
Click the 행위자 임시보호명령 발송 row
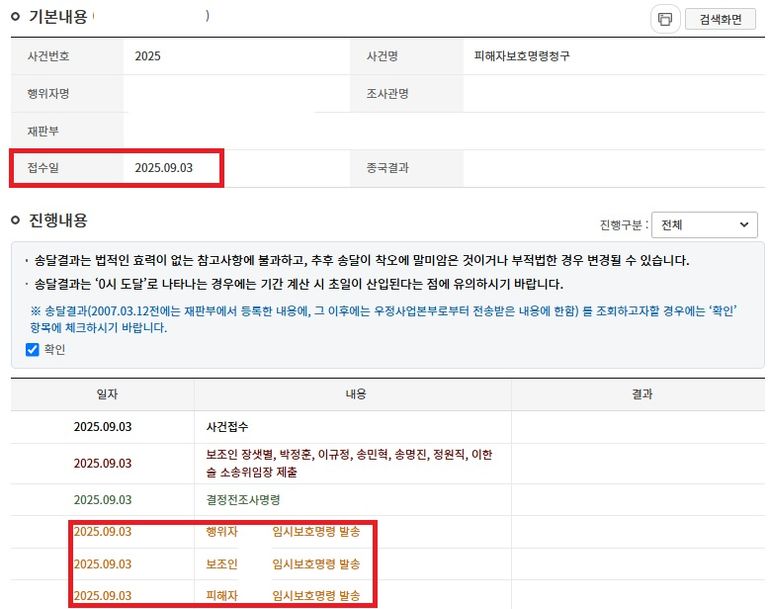282,532
